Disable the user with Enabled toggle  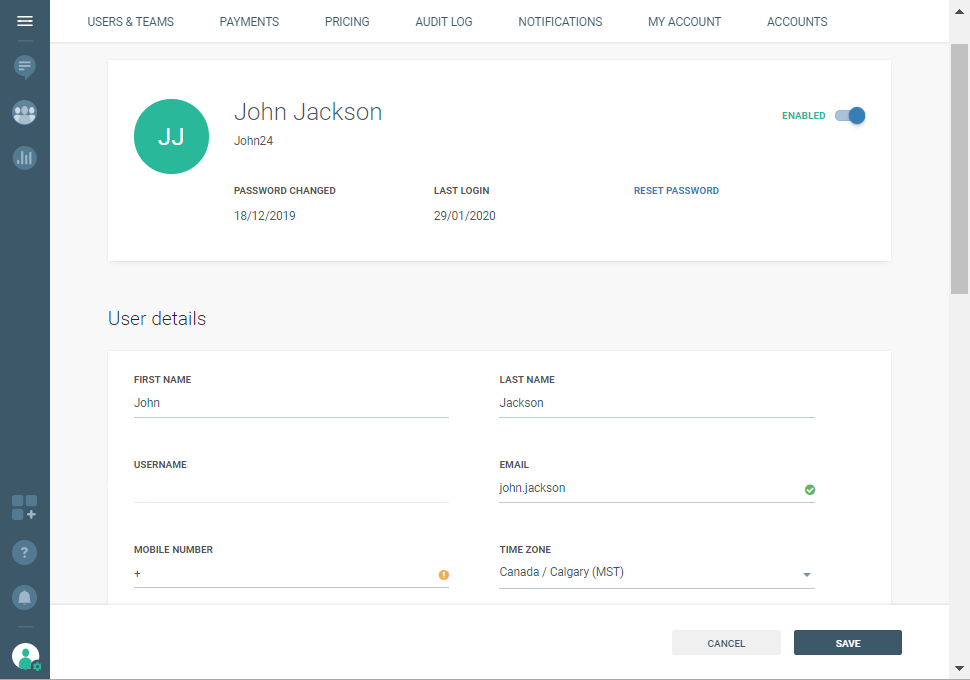850,116
